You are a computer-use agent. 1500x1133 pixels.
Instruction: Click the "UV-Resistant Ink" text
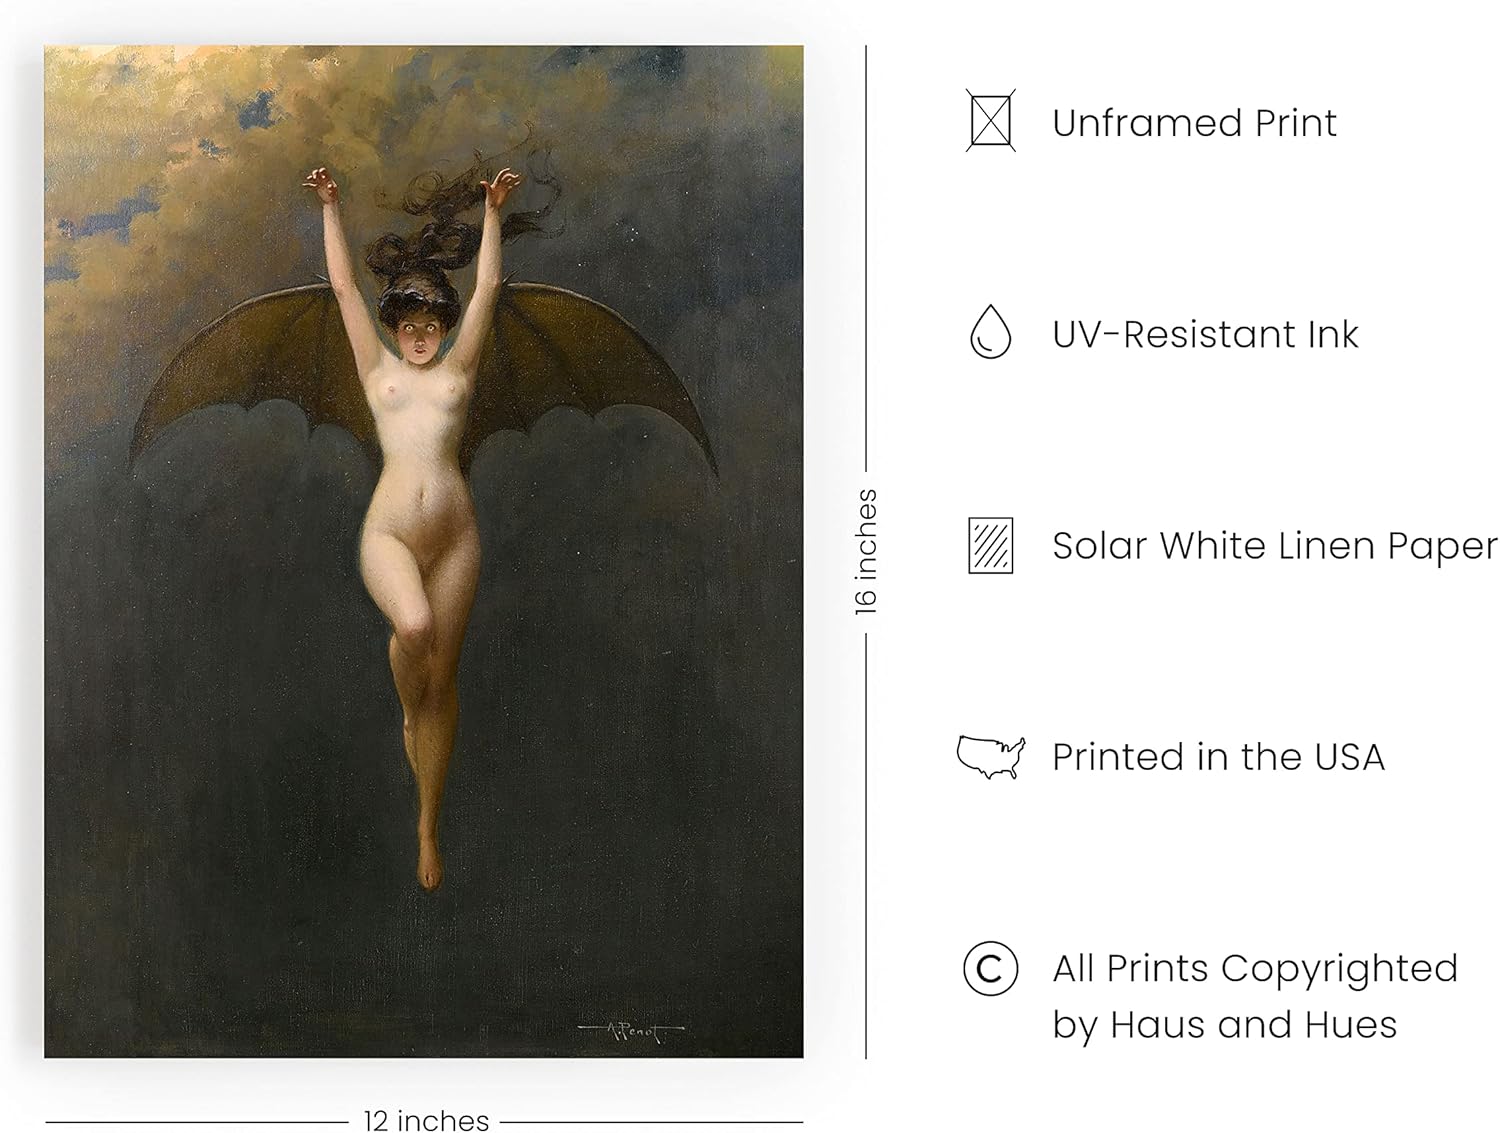(1205, 334)
